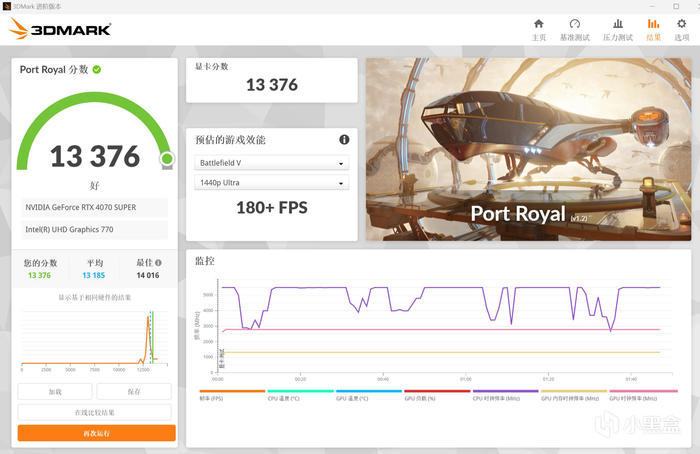700x454 pixels.
Task: Toggle the GPU 内存时钟频率 legend line
Action: pyautogui.click(x=574, y=395)
